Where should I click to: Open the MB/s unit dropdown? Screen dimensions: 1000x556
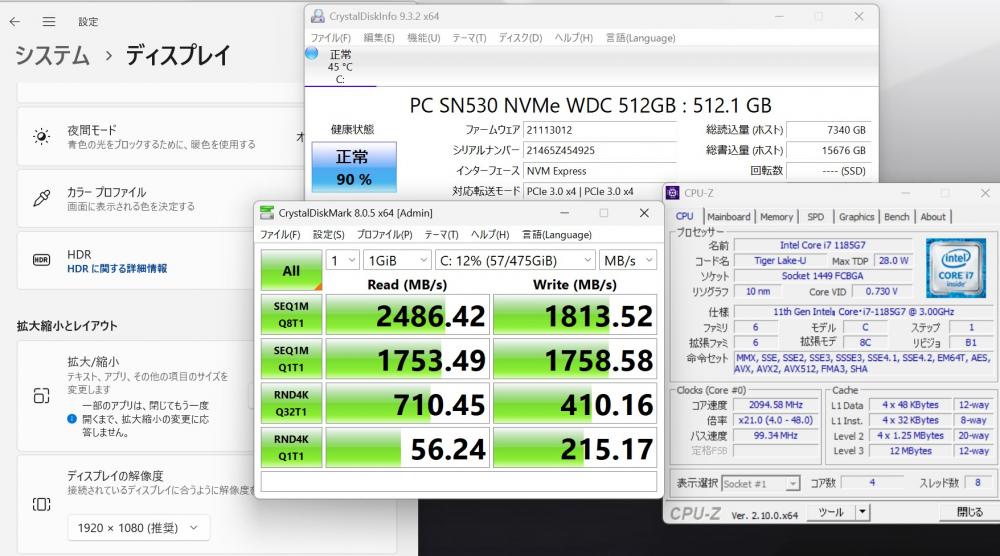pyautogui.click(x=628, y=260)
